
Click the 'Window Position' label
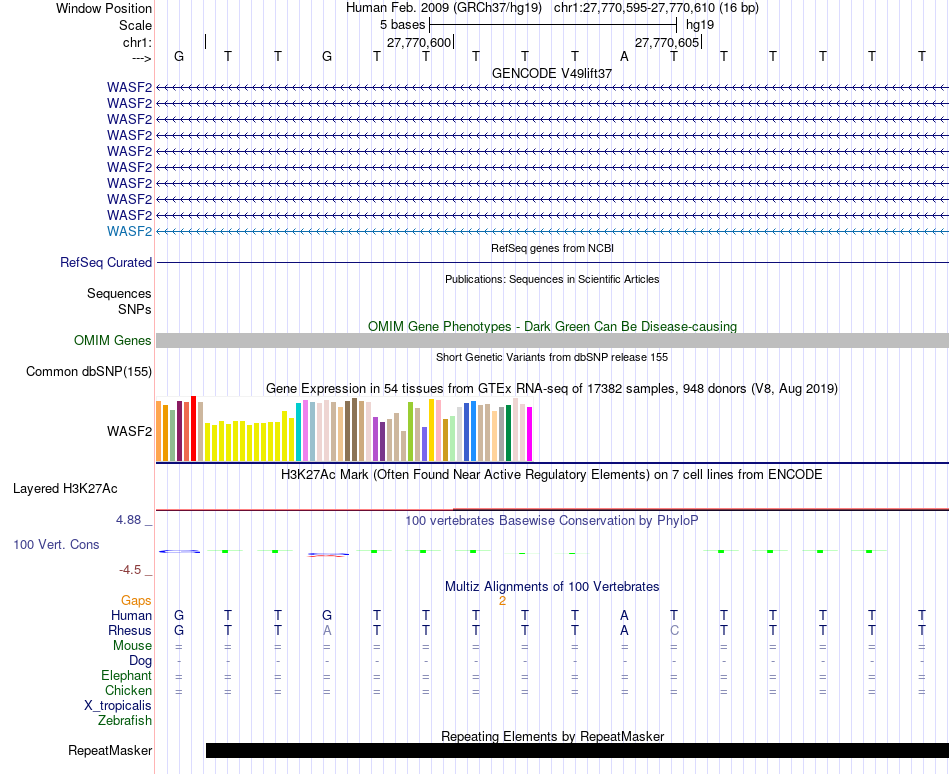click(104, 8)
